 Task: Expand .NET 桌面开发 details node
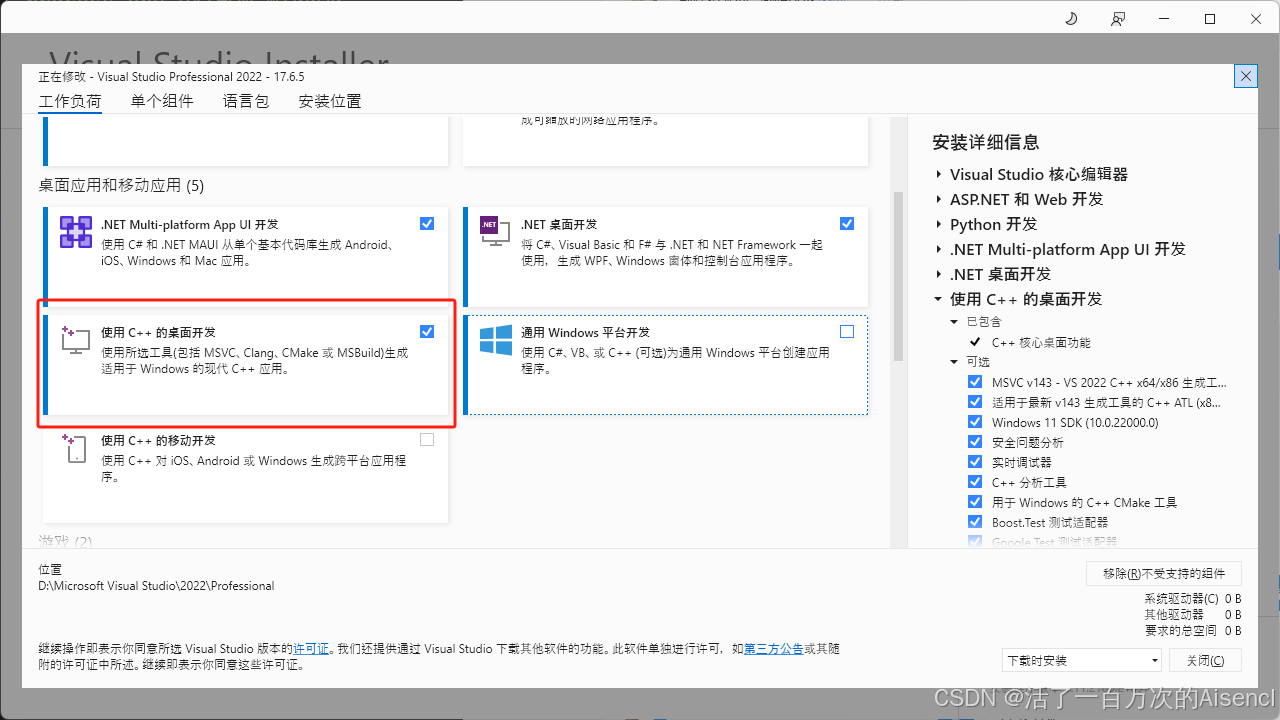point(939,274)
